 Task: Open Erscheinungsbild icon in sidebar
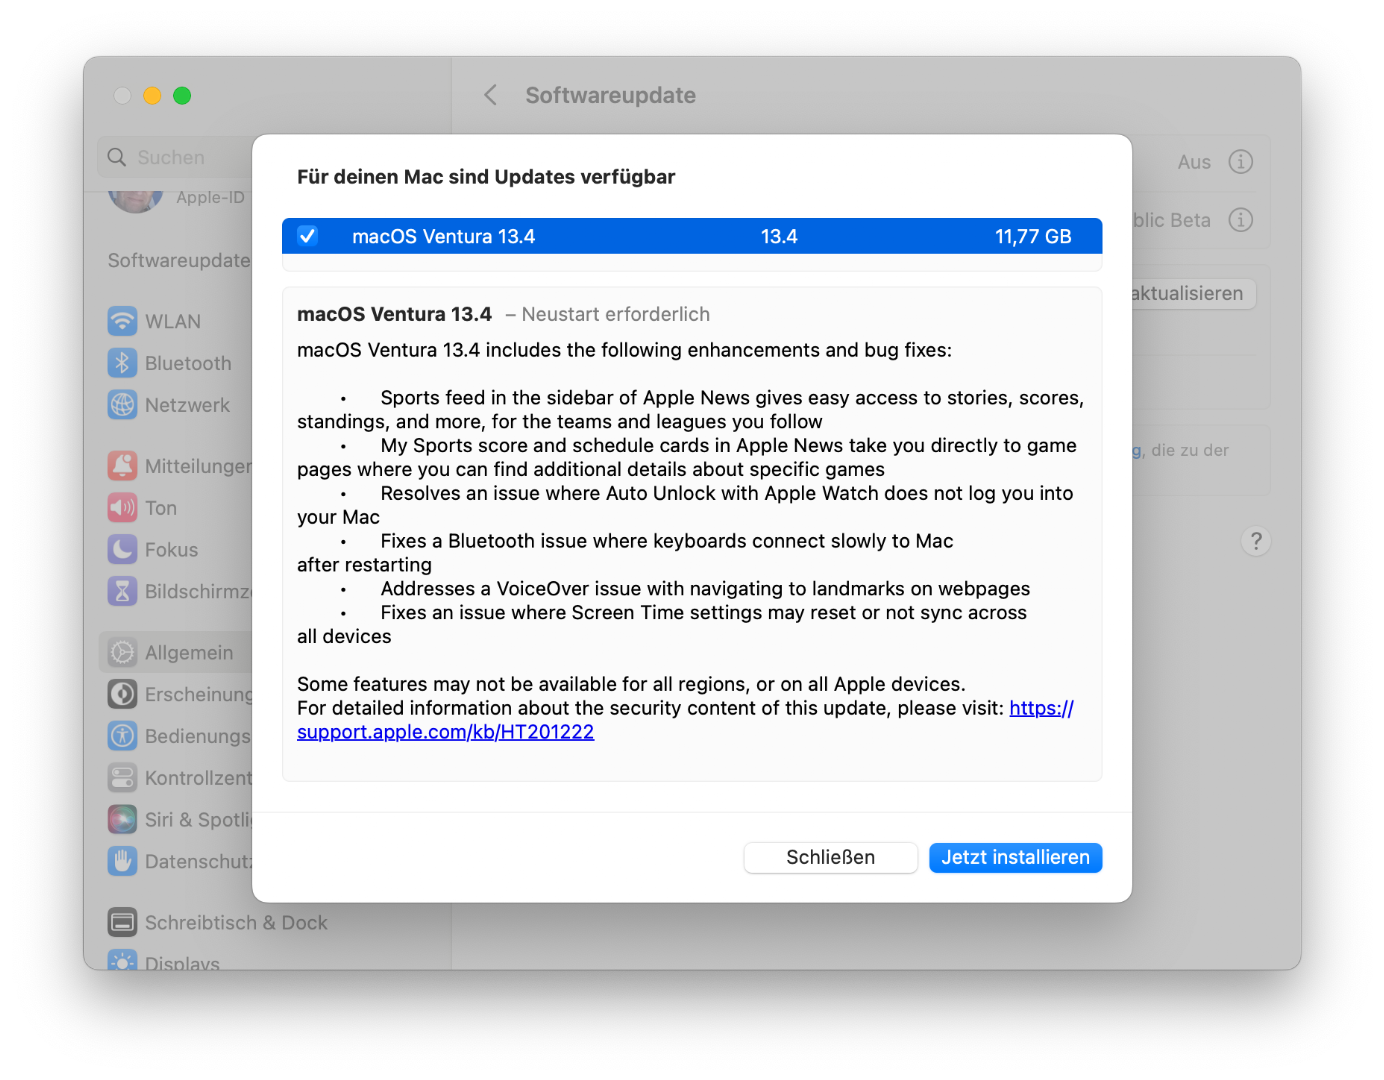(x=122, y=694)
